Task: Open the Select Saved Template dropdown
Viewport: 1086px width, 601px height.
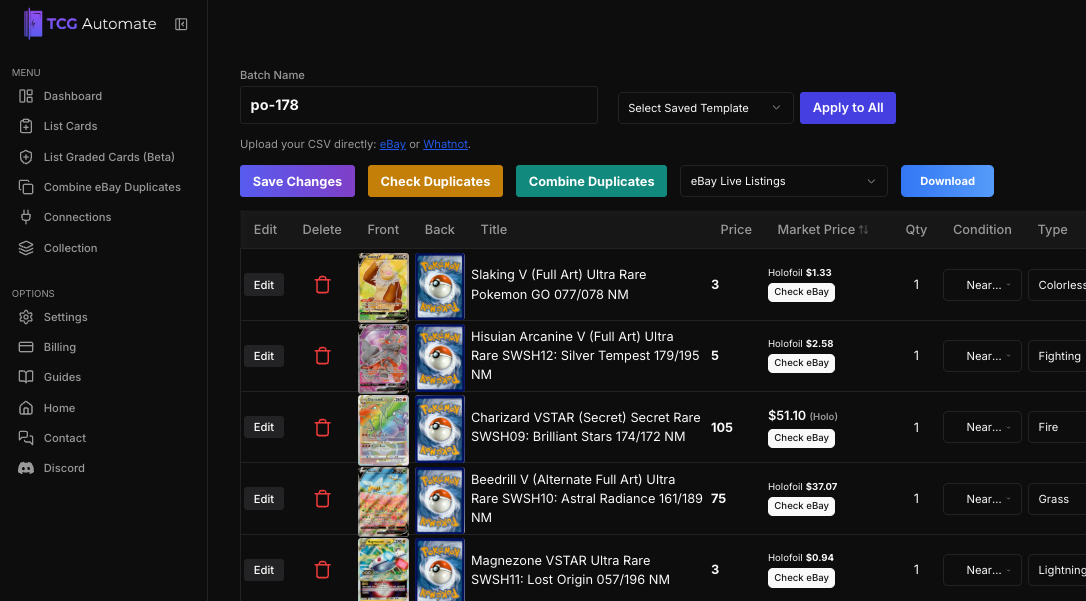Action: pyautogui.click(x=705, y=108)
